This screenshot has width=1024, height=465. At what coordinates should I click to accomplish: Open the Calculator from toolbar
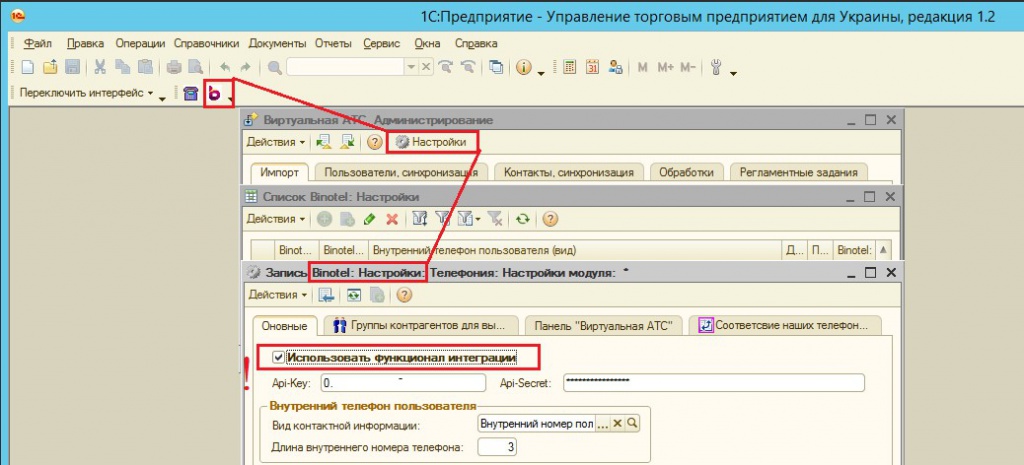pyautogui.click(x=569, y=67)
